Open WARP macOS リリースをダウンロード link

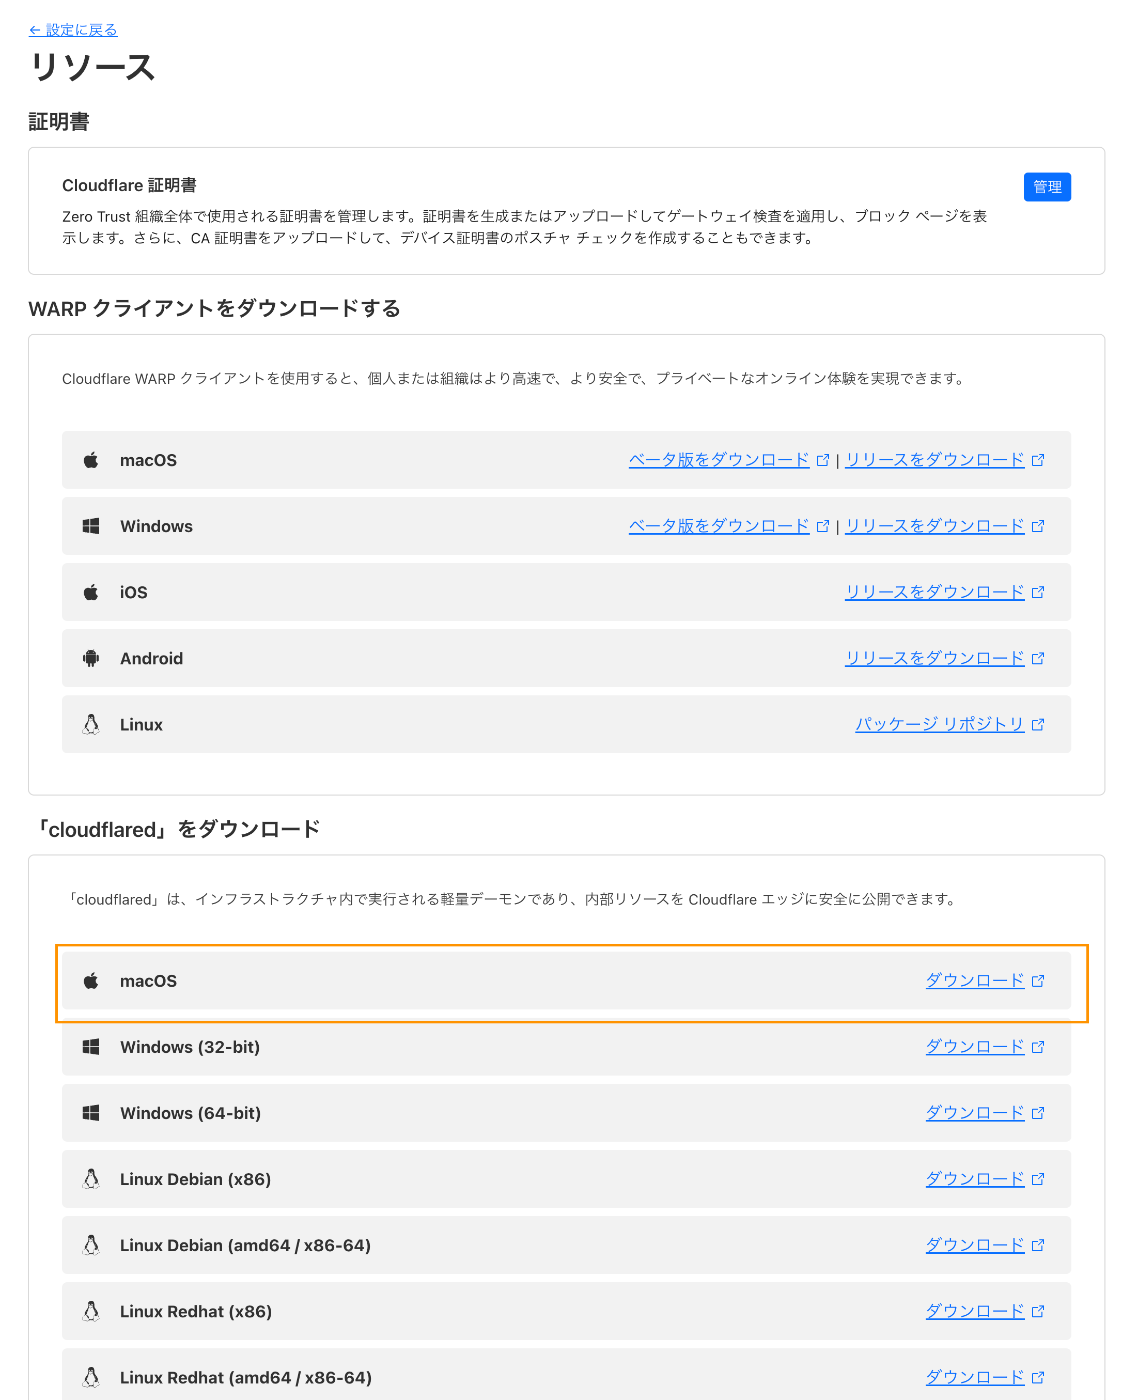click(935, 460)
